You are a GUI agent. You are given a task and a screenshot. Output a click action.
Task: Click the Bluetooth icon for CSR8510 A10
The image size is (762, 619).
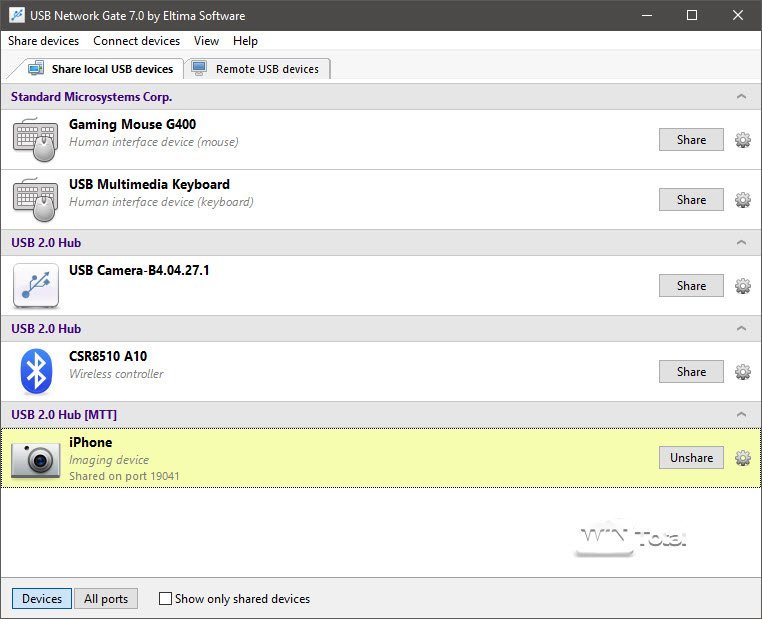pos(36,372)
